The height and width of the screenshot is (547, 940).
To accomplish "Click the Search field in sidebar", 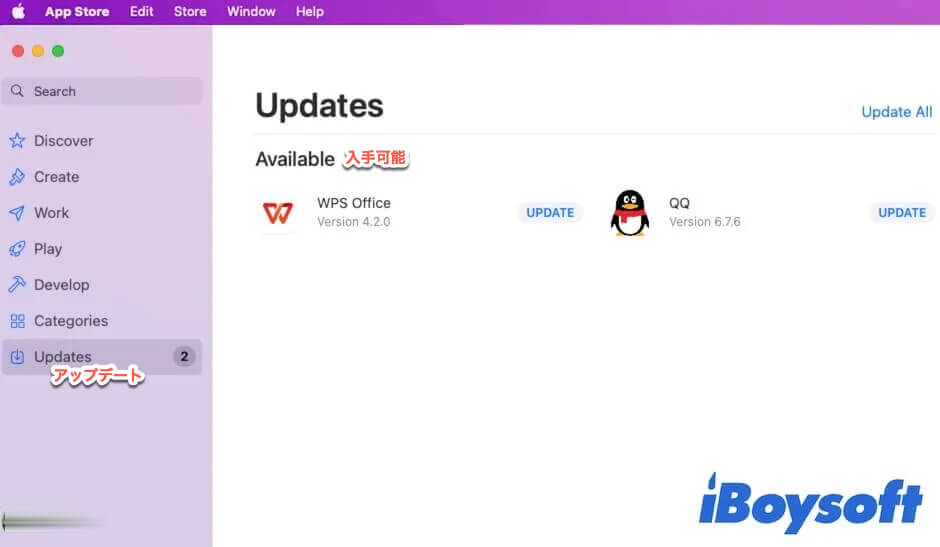I will (102, 91).
